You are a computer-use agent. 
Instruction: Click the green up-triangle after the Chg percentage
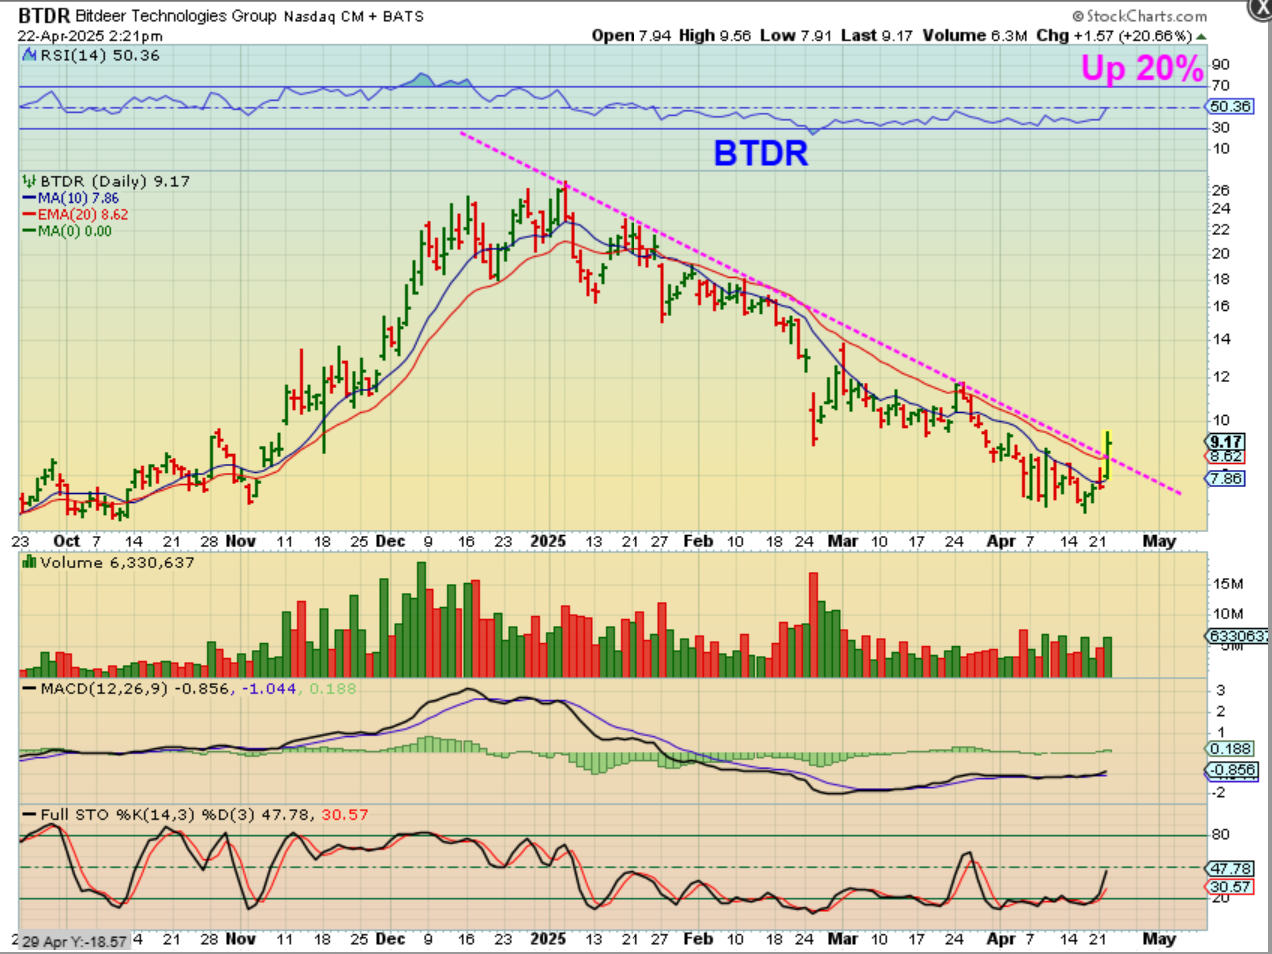pos(1201,36)
